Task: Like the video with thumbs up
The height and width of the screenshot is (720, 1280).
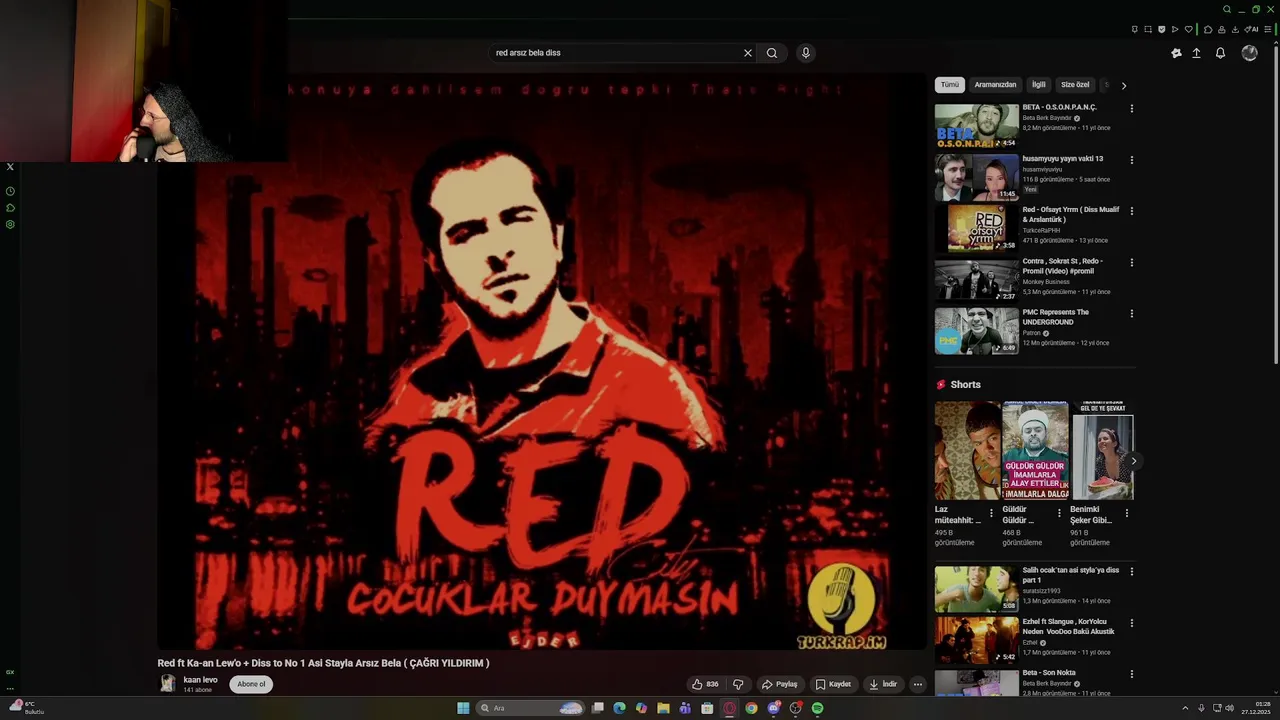Action: pos(705,684)
